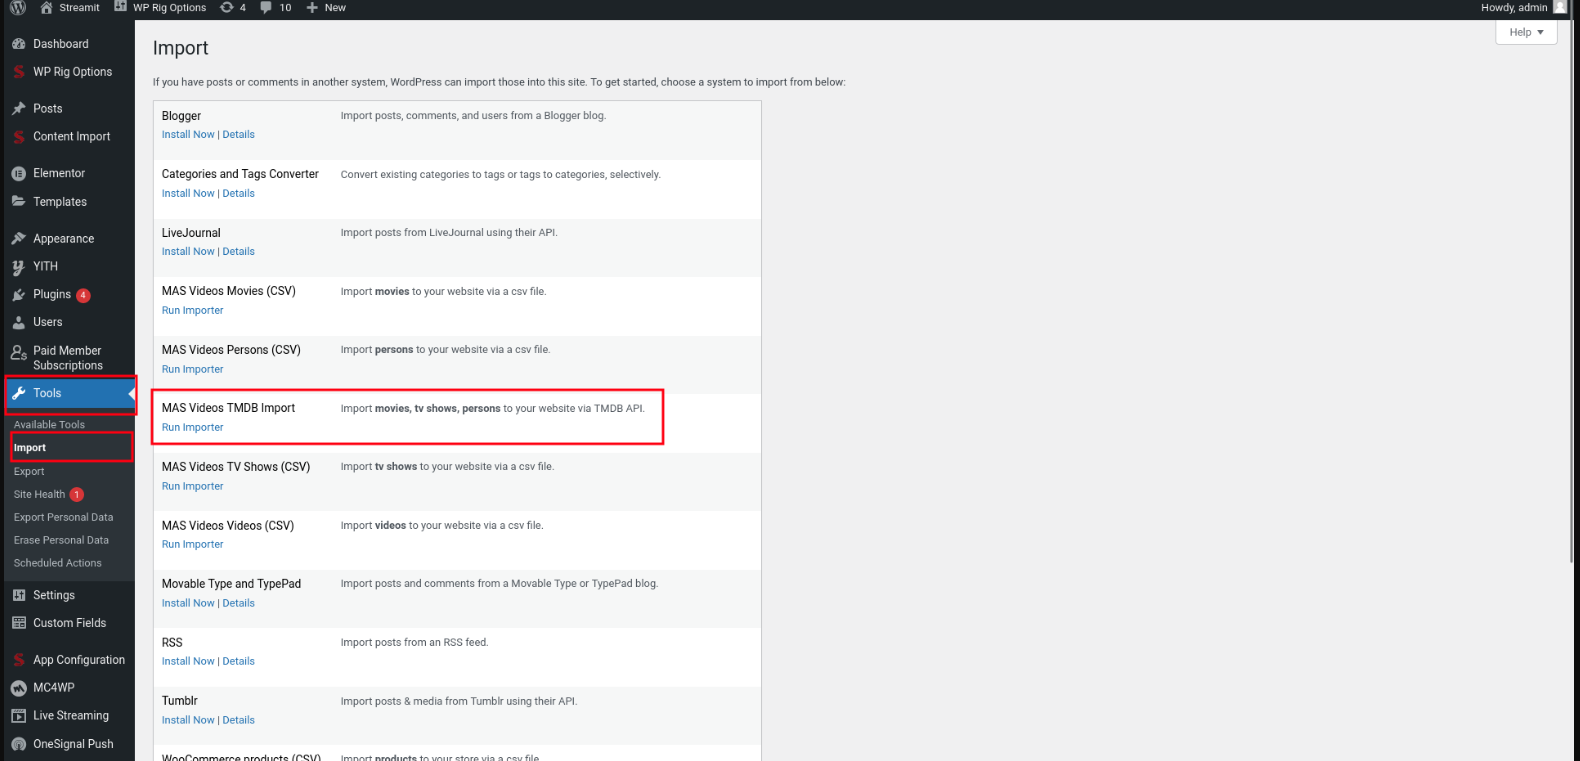1580x761 pixels.
Task: Click the Posts pushpin icon
Action: [x=18, y=108]
